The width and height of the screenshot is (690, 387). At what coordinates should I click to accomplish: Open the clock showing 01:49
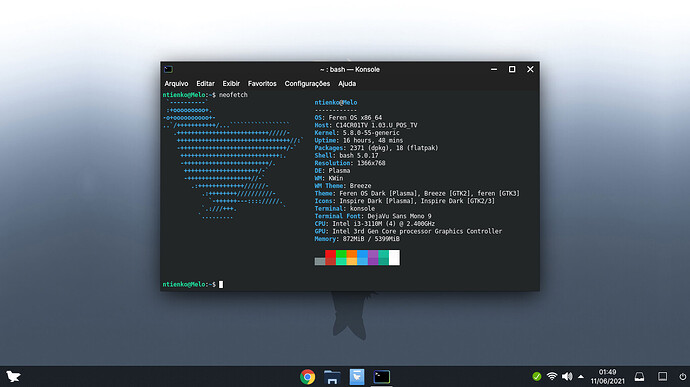(x=607, y=376)
